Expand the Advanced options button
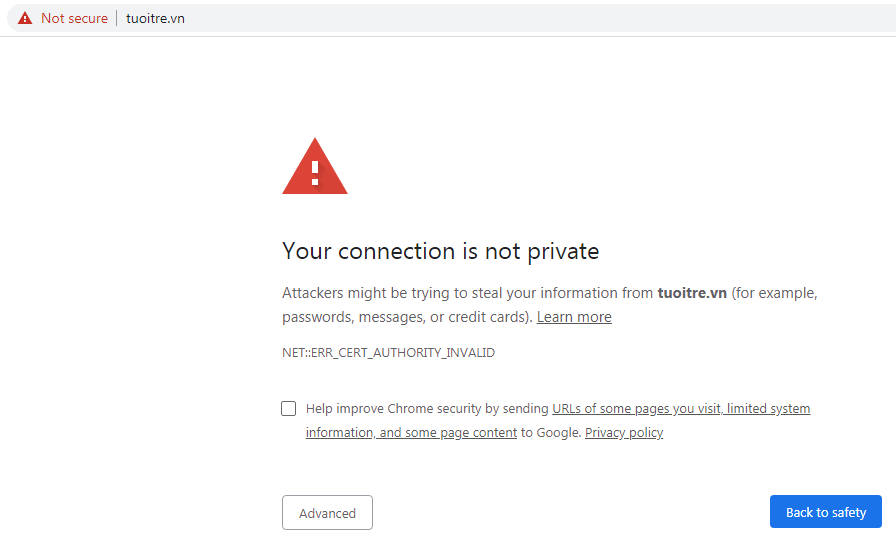896x539 pixels. click(x=327, y=513)
